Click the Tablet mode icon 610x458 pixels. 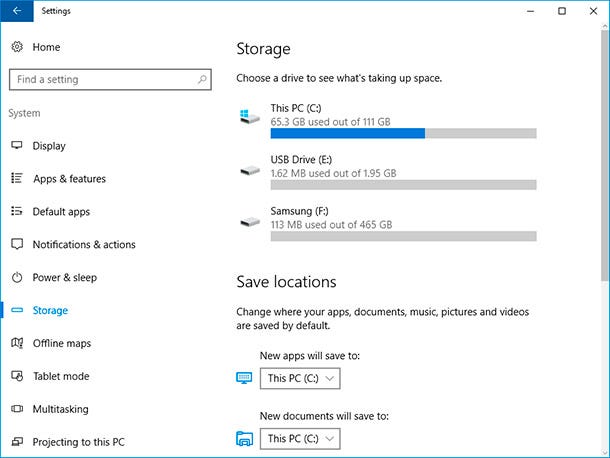click(17, 376)
